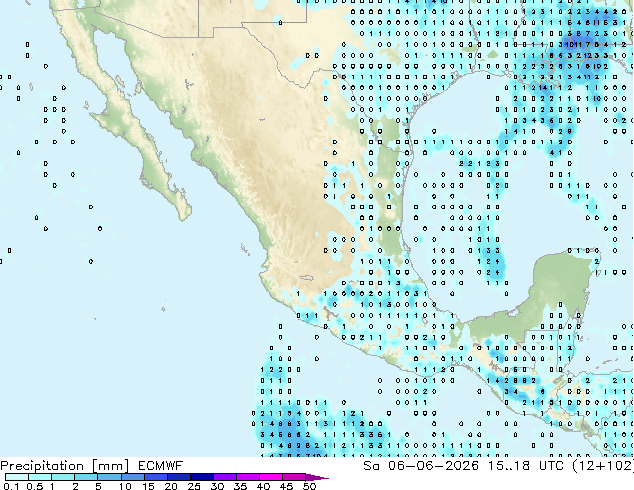Click the 0.5–1 mm legend swatch
634x490 pixels.
click(40, 477)
